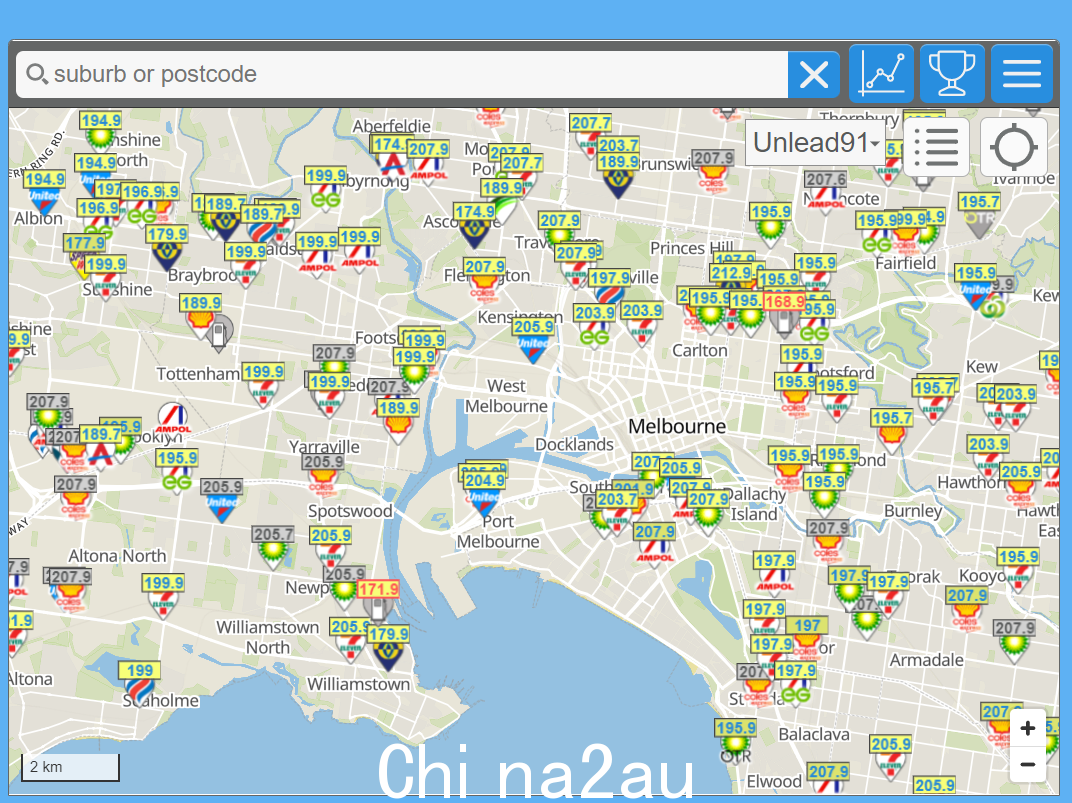Open the trophy best prices view
1072x803 pixels.
click(952, 74)
